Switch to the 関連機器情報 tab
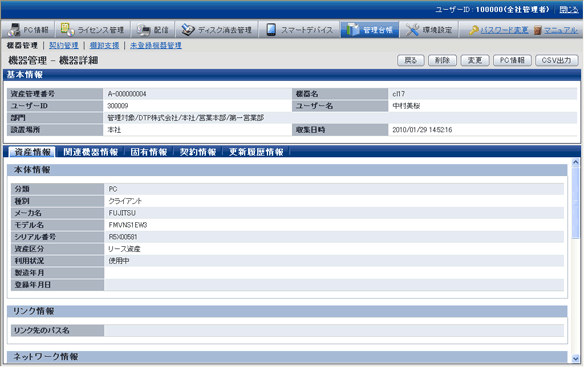 coord(91,152)
